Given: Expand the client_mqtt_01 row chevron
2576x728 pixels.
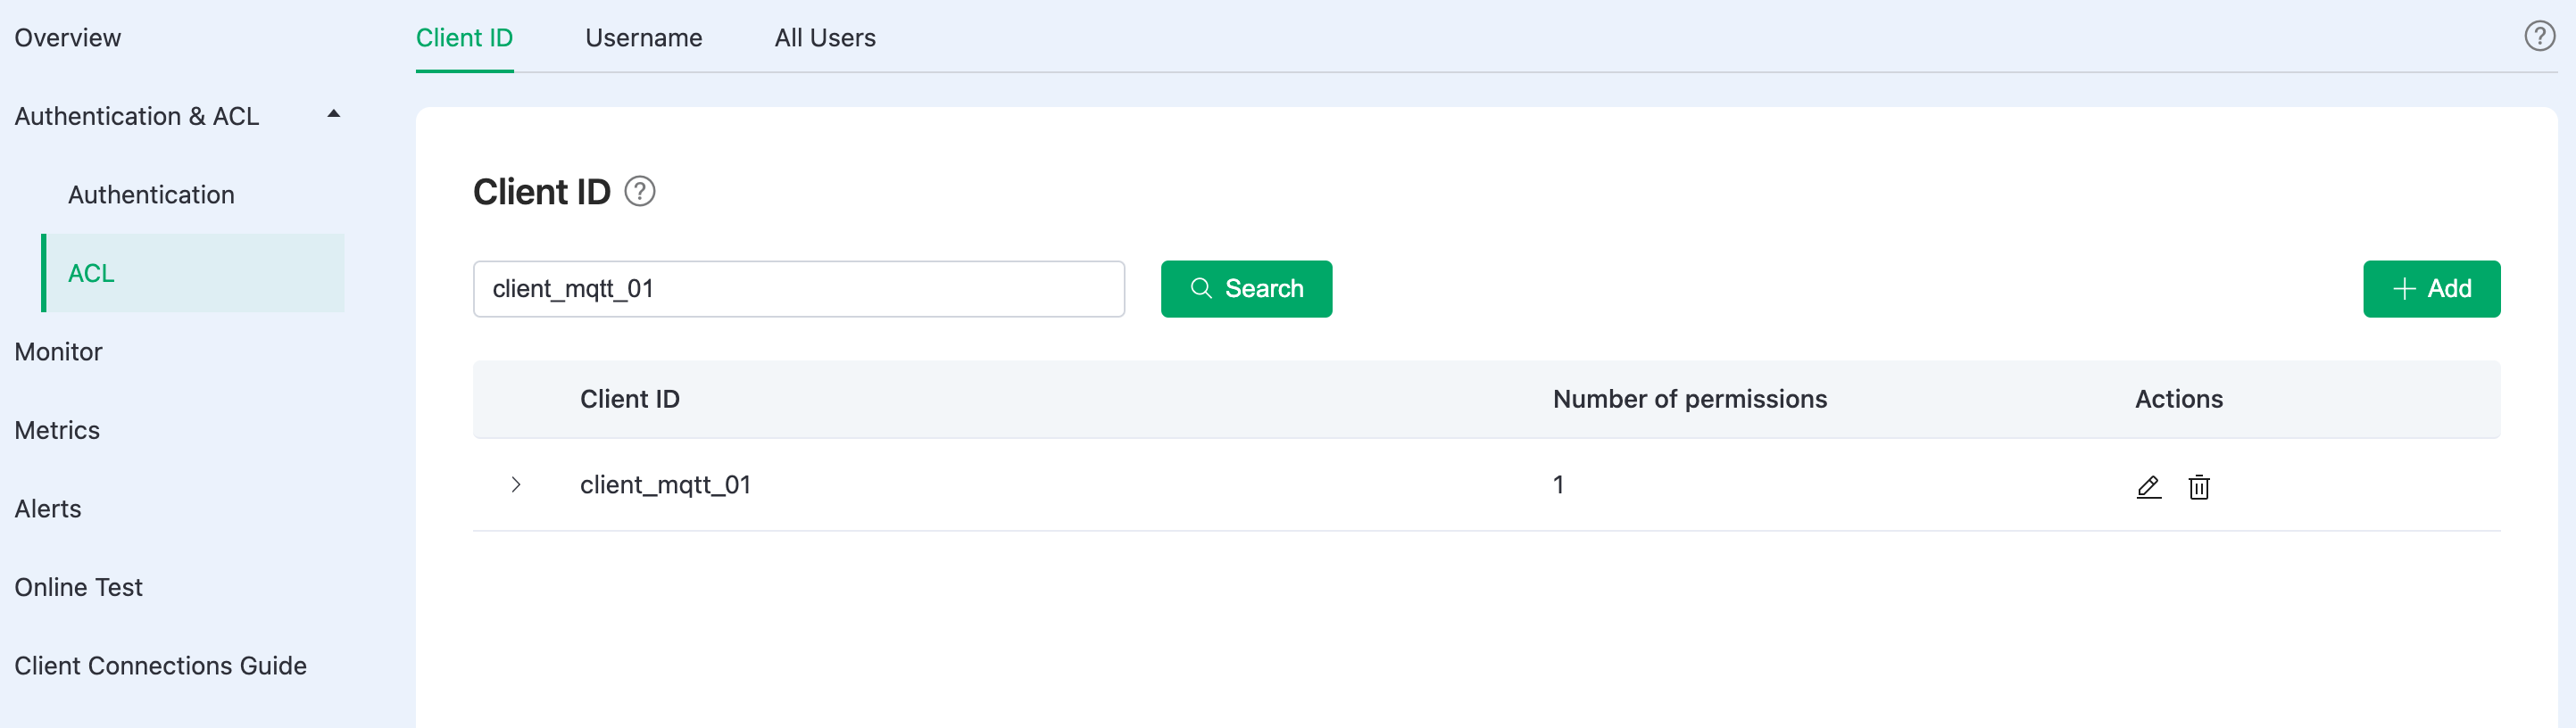Looking at the screenshot, I should pyautogui.click(x=516, y=485).
